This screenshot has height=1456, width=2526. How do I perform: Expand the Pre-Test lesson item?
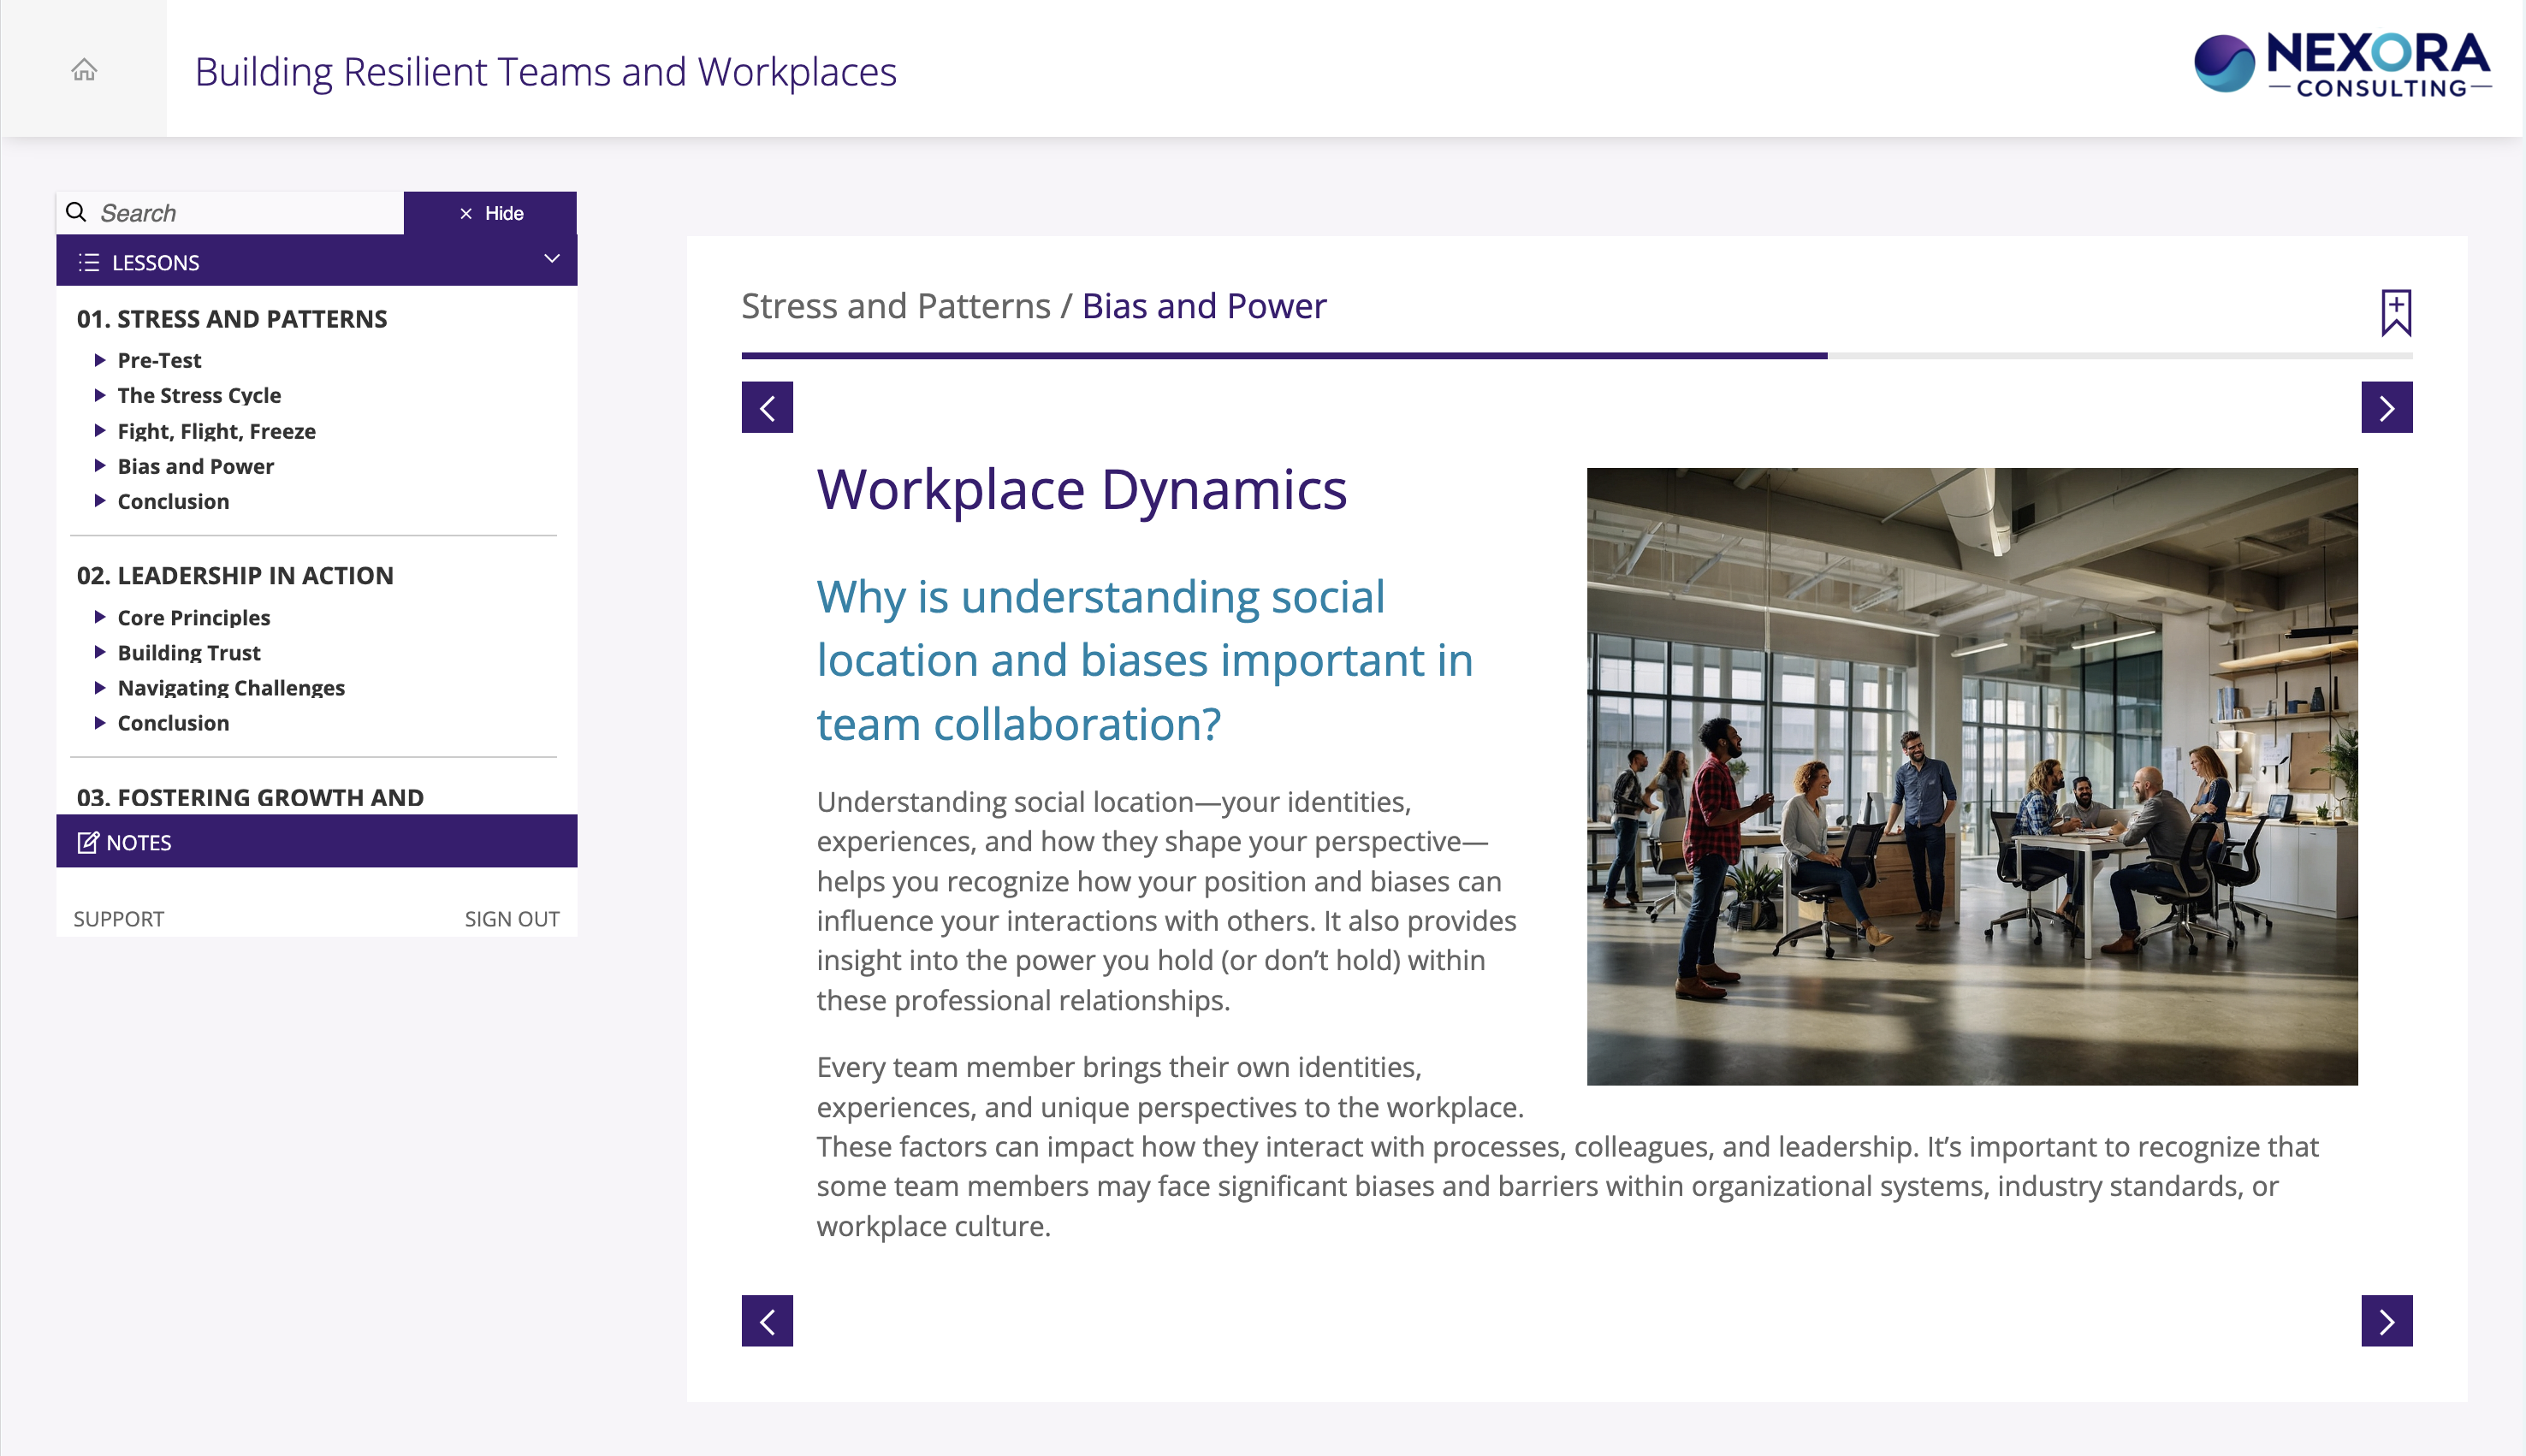pyautogui.click(x=159, y=360)
